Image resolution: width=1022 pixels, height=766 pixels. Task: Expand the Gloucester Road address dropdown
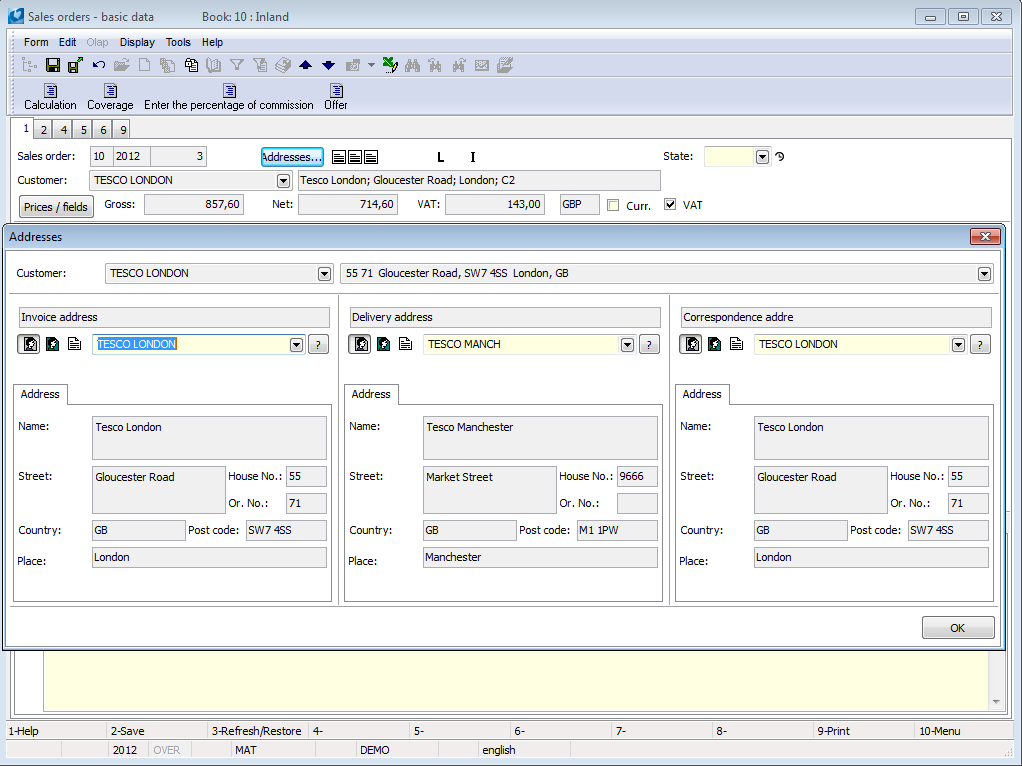tap(984, 274)
